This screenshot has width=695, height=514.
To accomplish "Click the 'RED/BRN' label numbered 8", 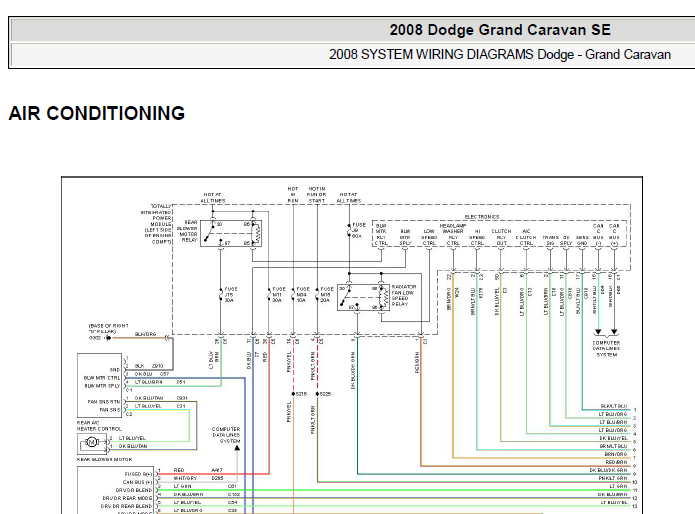I will click(617, 462).
